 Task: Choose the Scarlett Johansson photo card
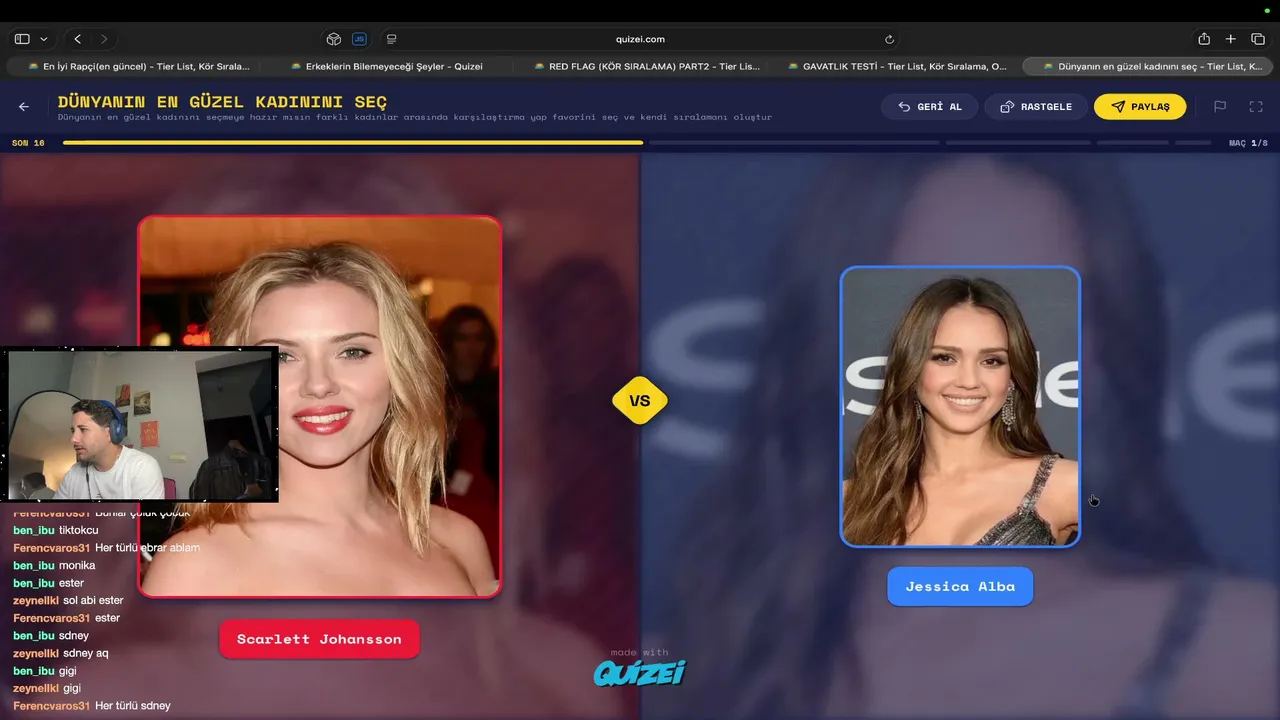tap(319, 406)
